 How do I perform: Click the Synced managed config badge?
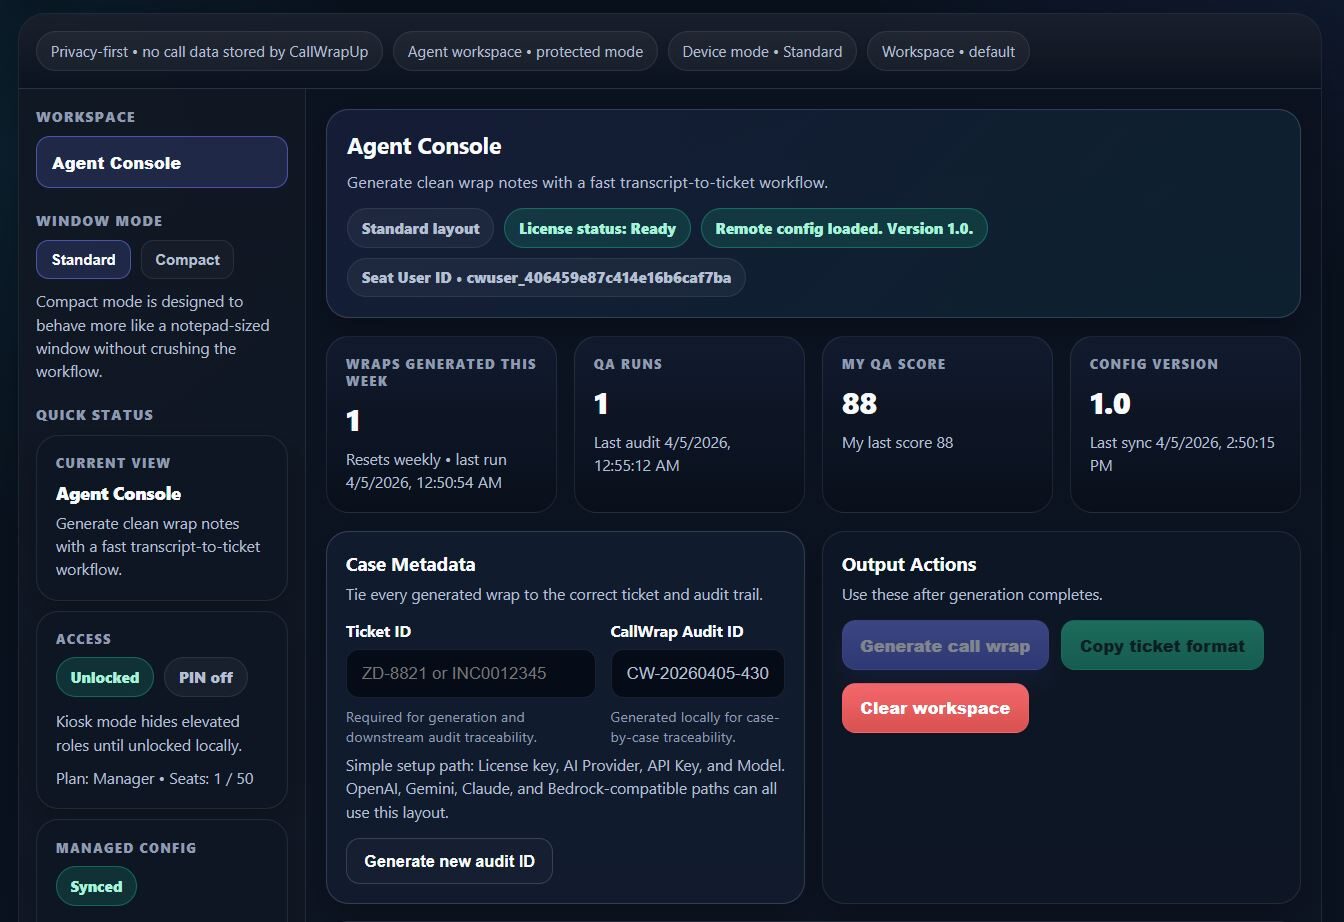click(x=96, y=886)
